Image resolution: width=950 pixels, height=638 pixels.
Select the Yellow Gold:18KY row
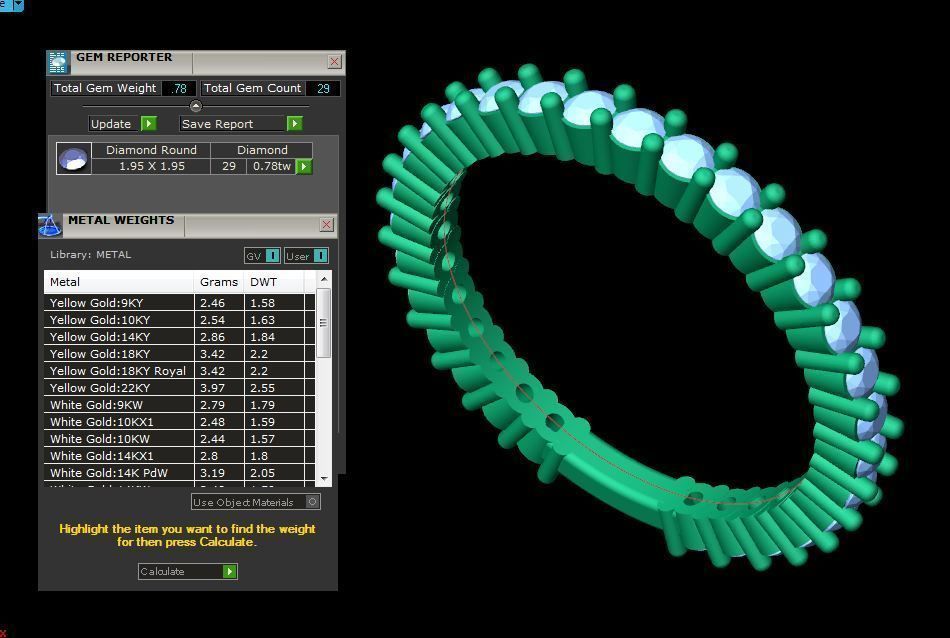click(179, 353)
